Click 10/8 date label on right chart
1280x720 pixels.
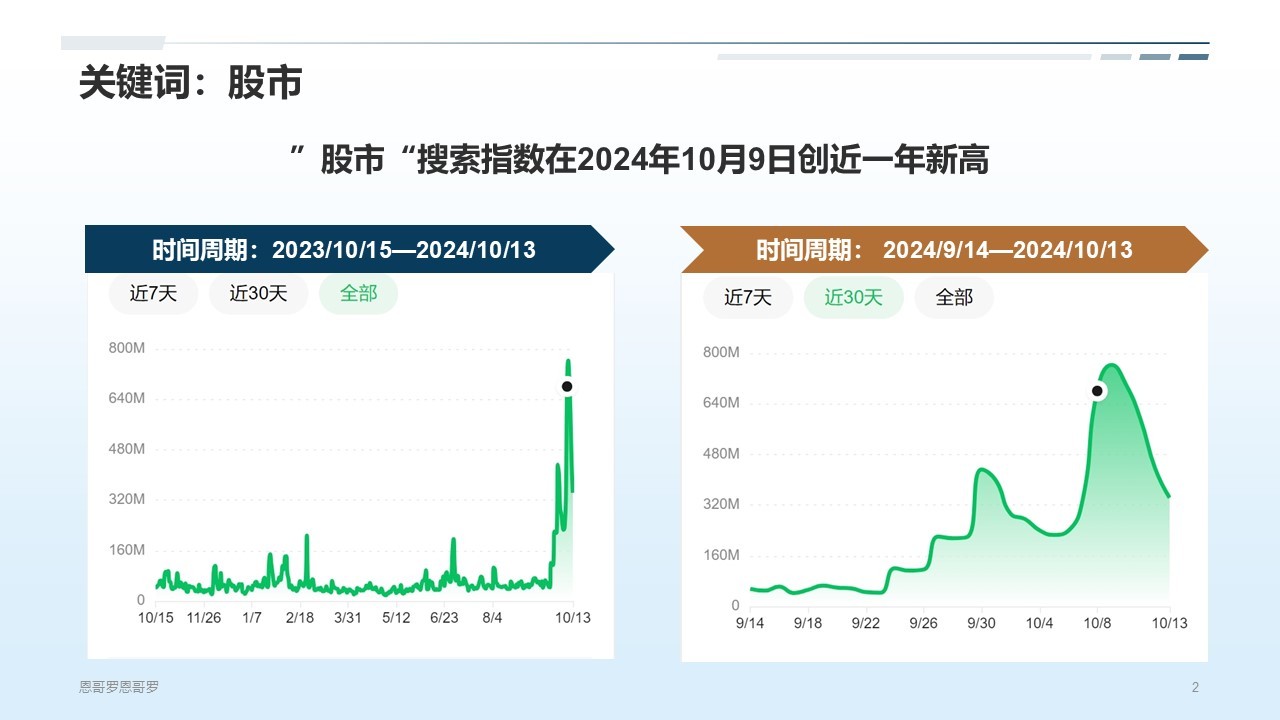(x=1098, y=623)
